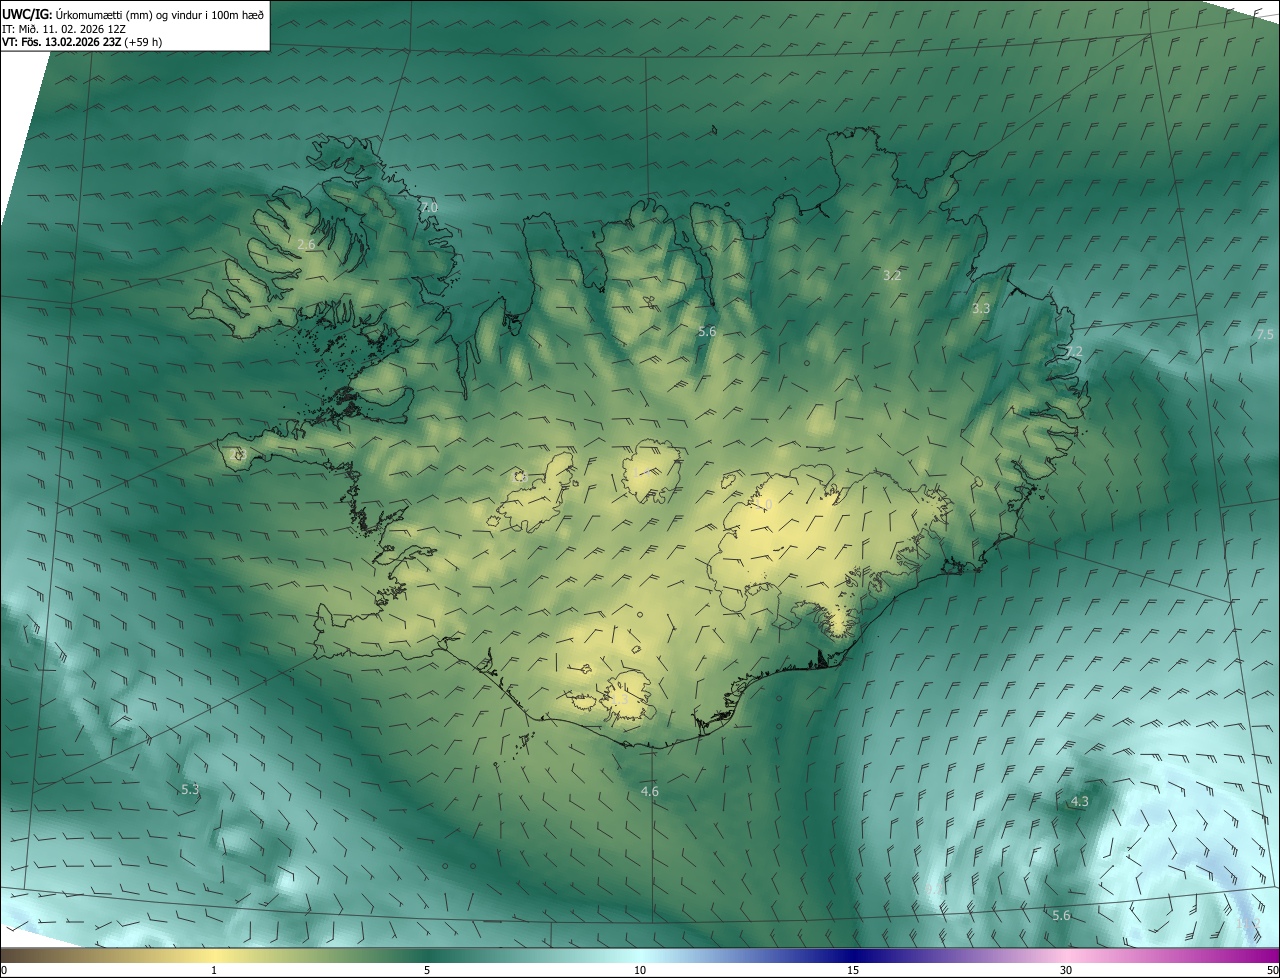Click the '50' label on the color scale
This screenshot has width=1280, height=978.
click(x=1271, y=970)
